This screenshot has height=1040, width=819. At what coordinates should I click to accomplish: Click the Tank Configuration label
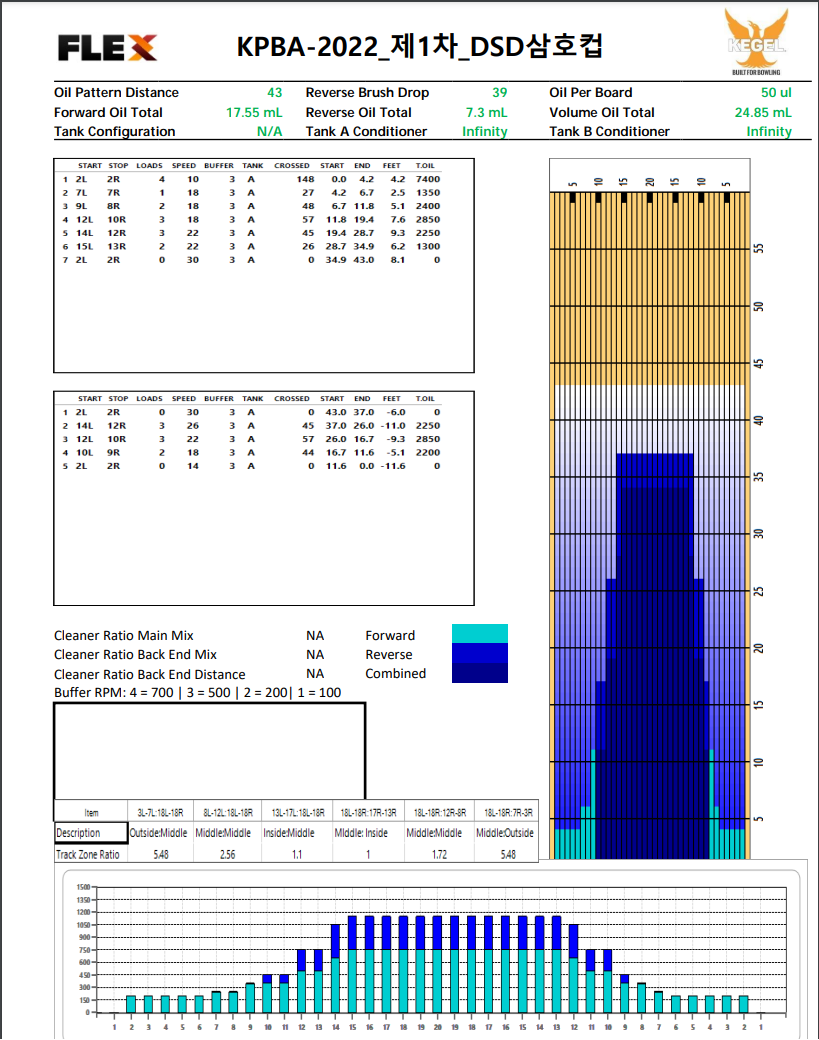point(114,131)
